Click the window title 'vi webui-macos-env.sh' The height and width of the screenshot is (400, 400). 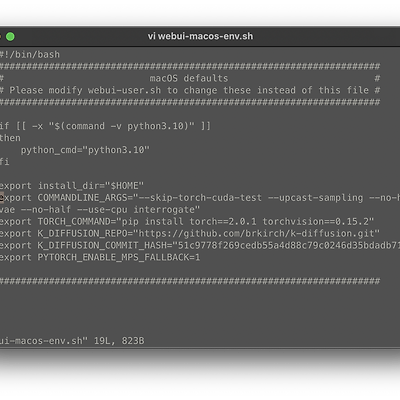pos(200,36)
